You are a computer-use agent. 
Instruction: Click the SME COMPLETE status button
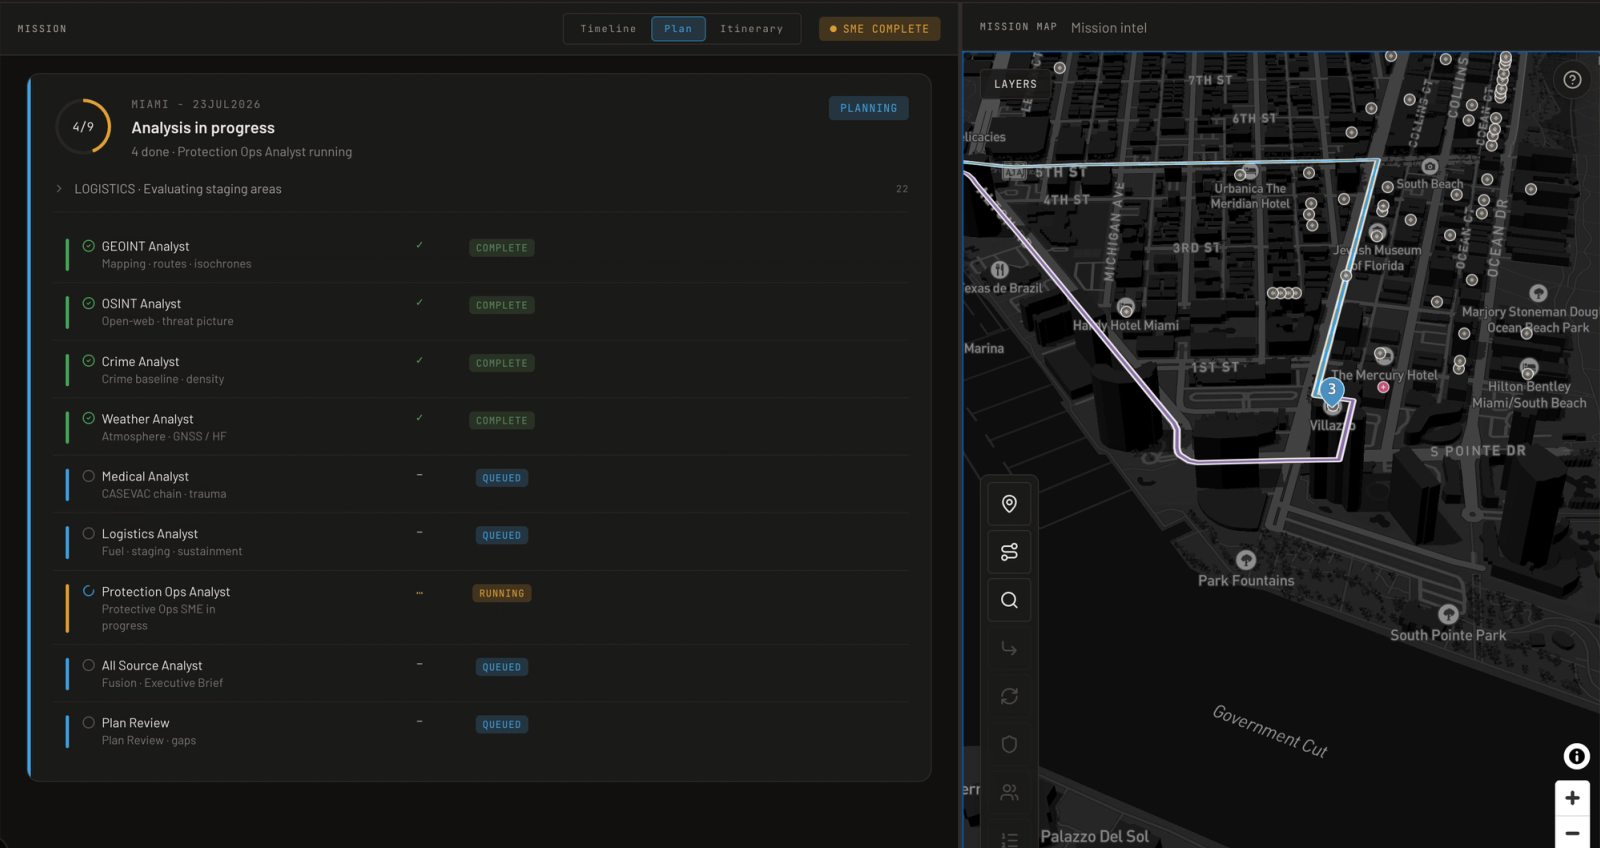(x=880, y=29)
